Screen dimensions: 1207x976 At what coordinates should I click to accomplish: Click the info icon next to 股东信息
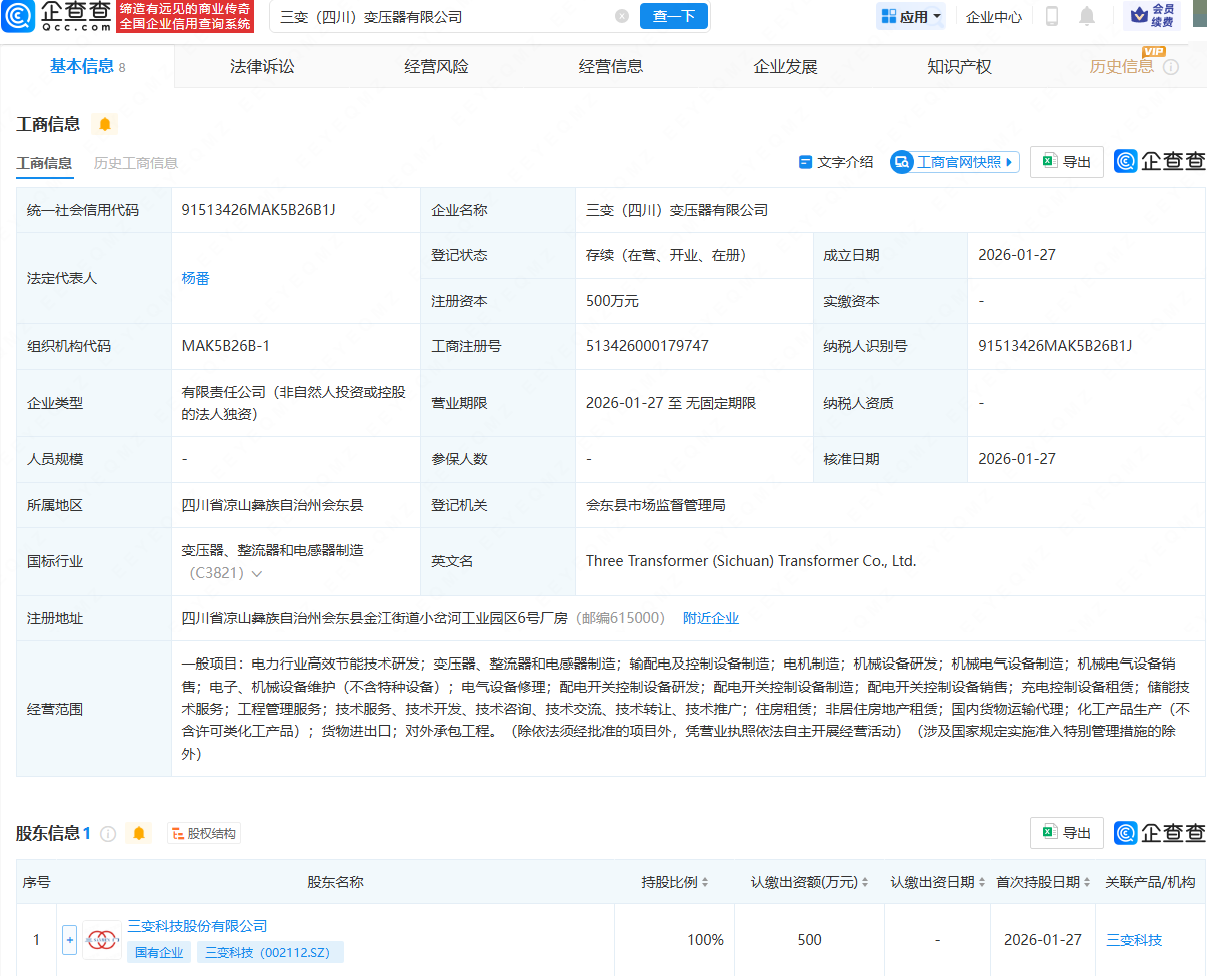(108, 833)
